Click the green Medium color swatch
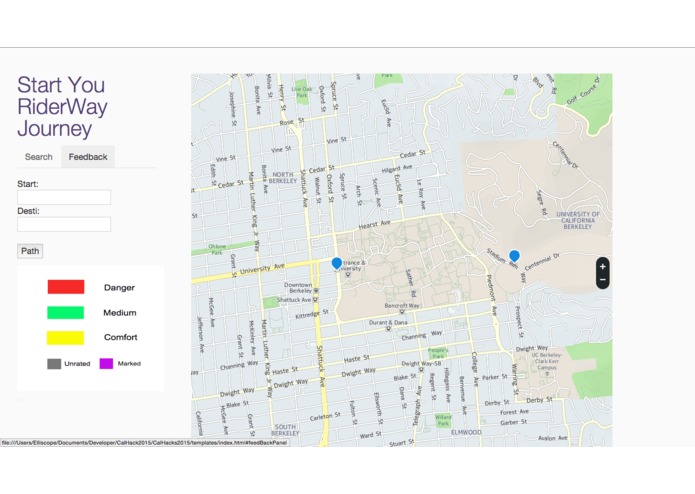The width and height of the screenshot is (695, 494). pyautogui.click(x=65, y=312)
